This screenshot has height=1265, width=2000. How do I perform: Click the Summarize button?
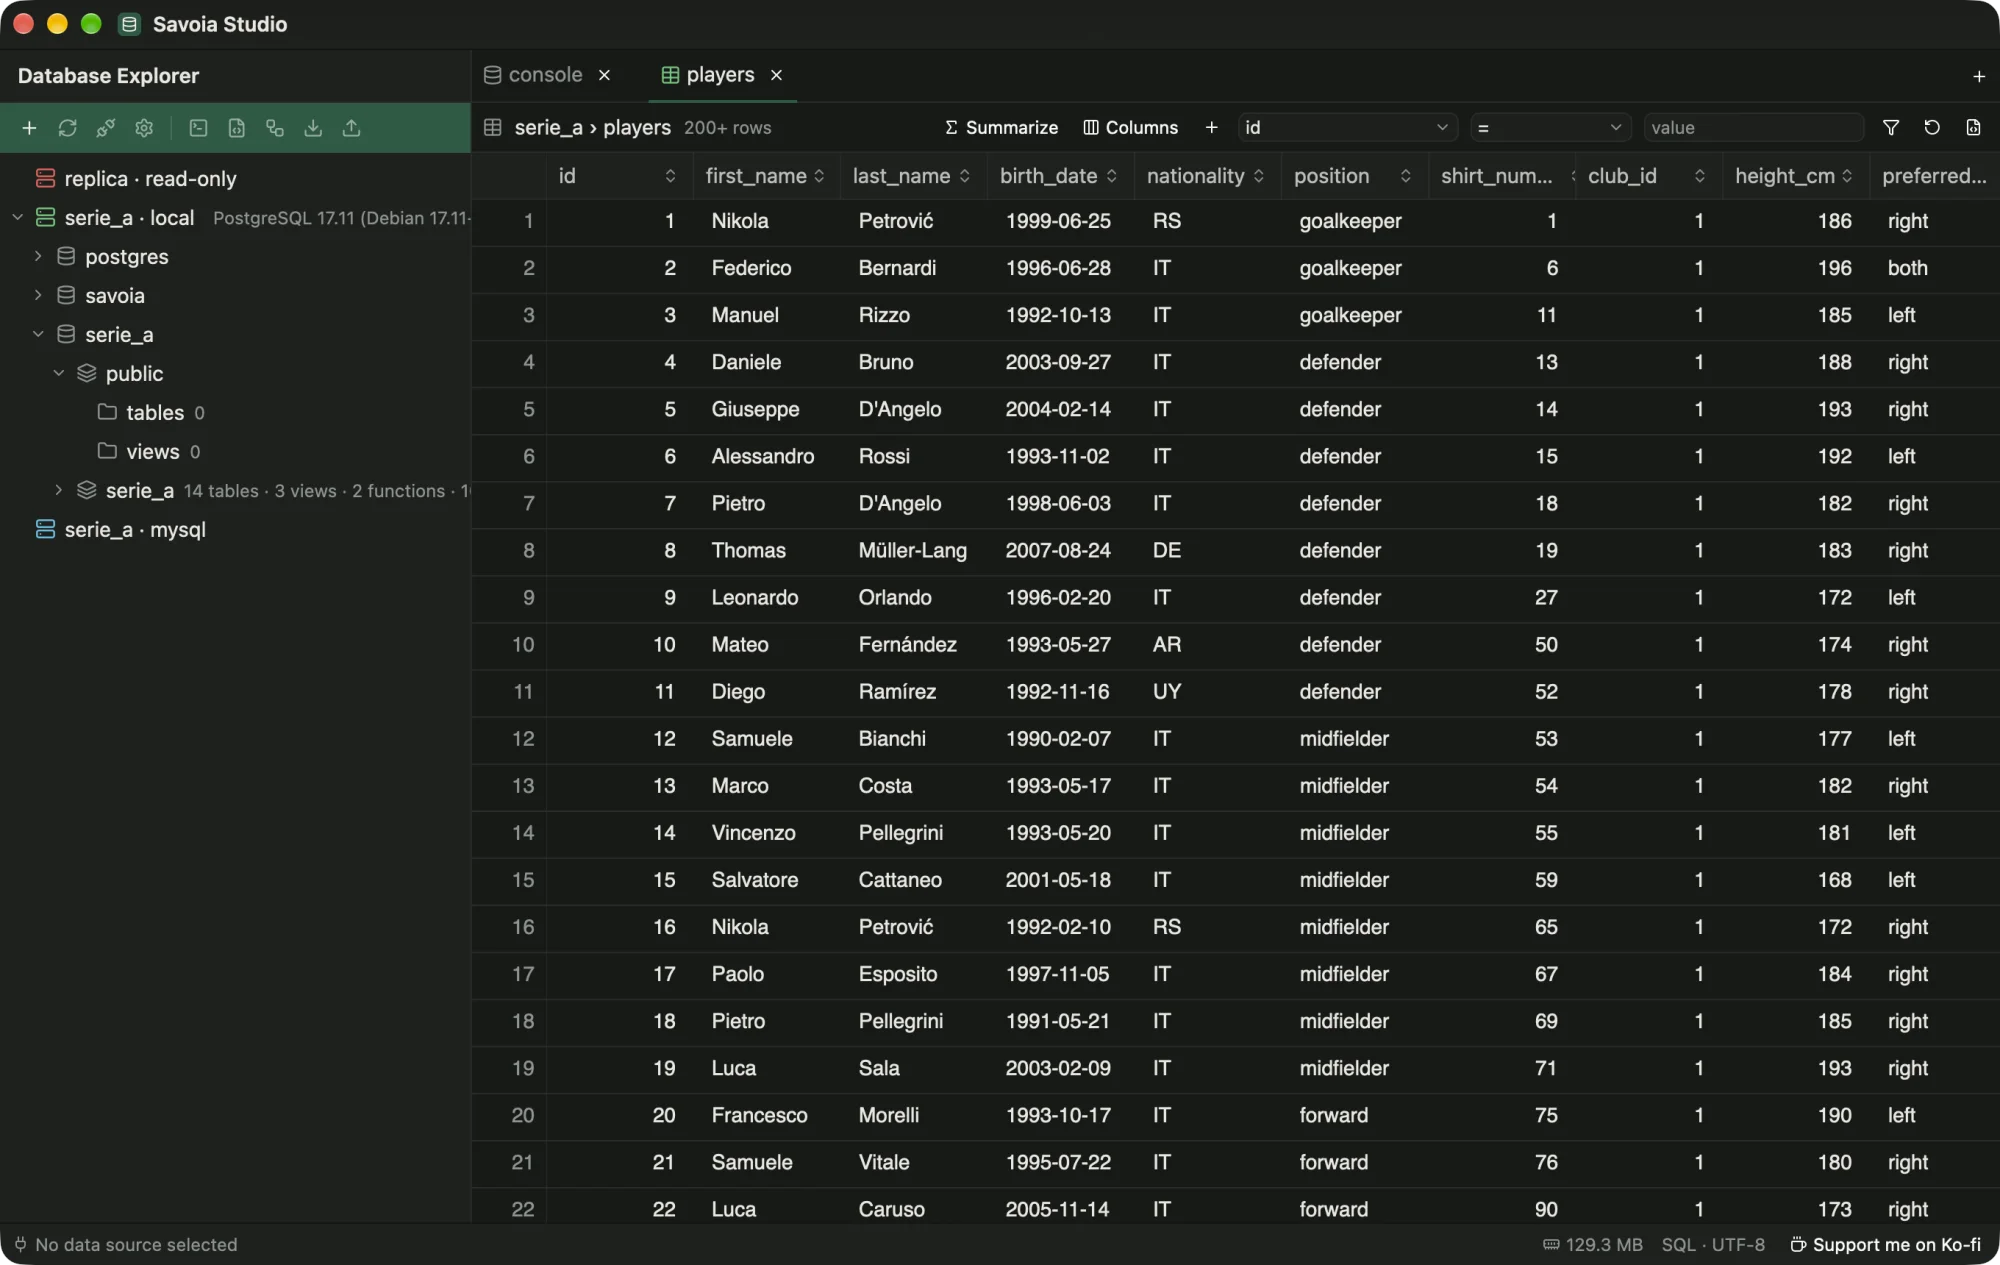(x=1001, y=128)
